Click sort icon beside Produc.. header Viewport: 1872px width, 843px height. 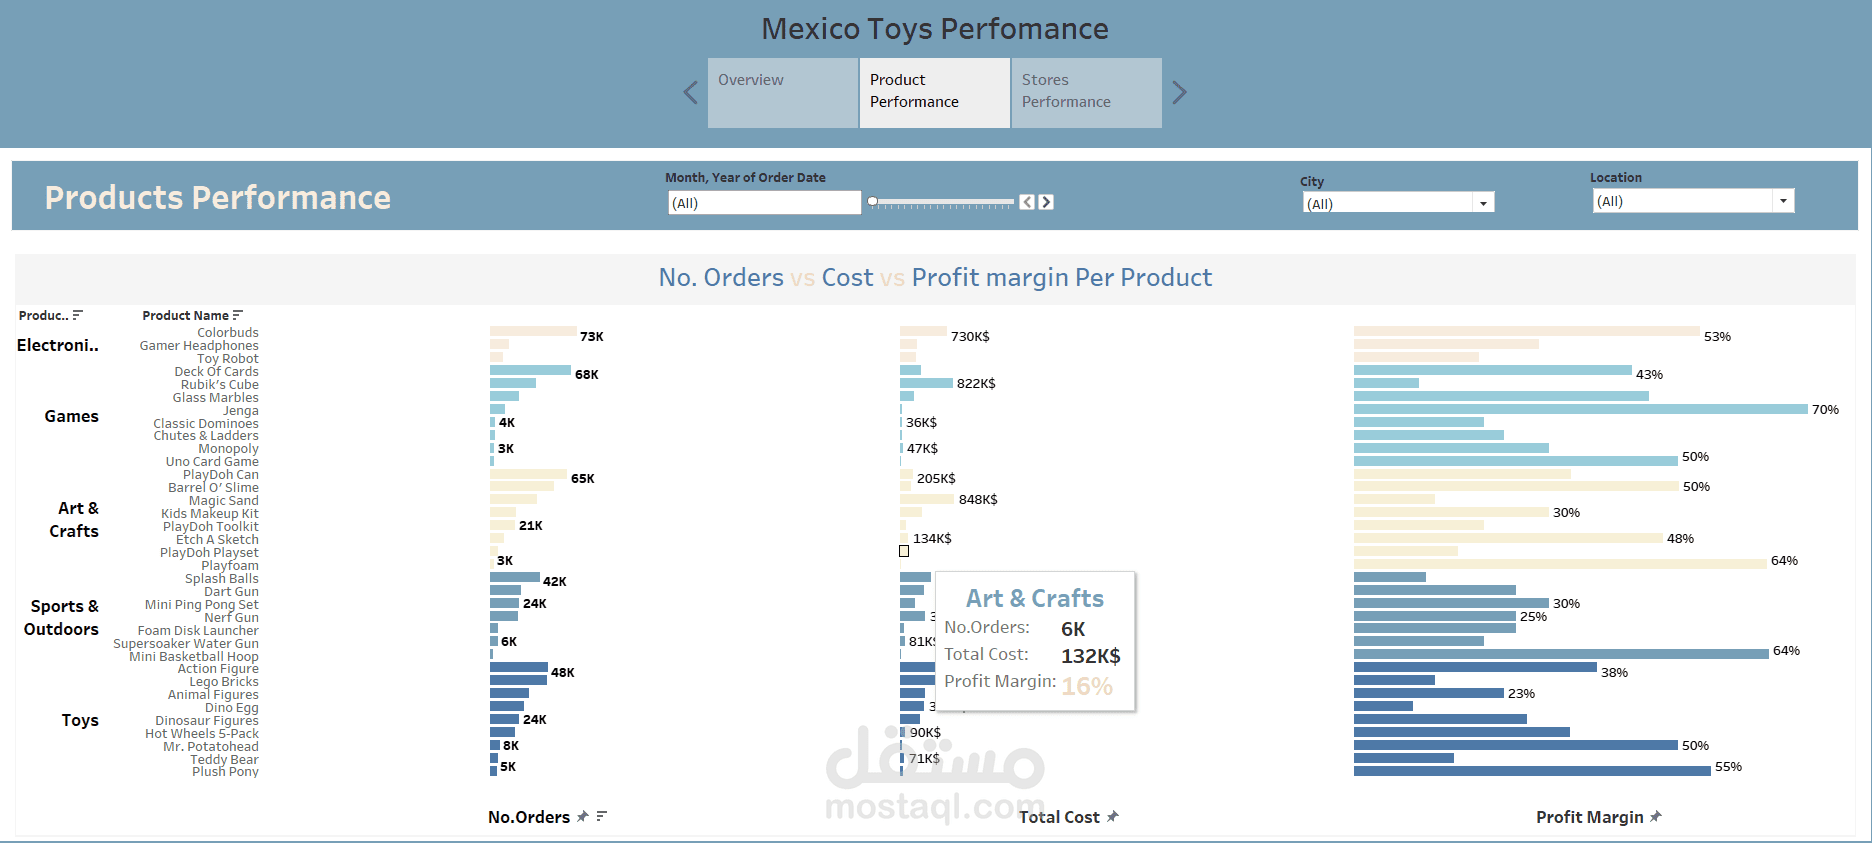point(78,315)
